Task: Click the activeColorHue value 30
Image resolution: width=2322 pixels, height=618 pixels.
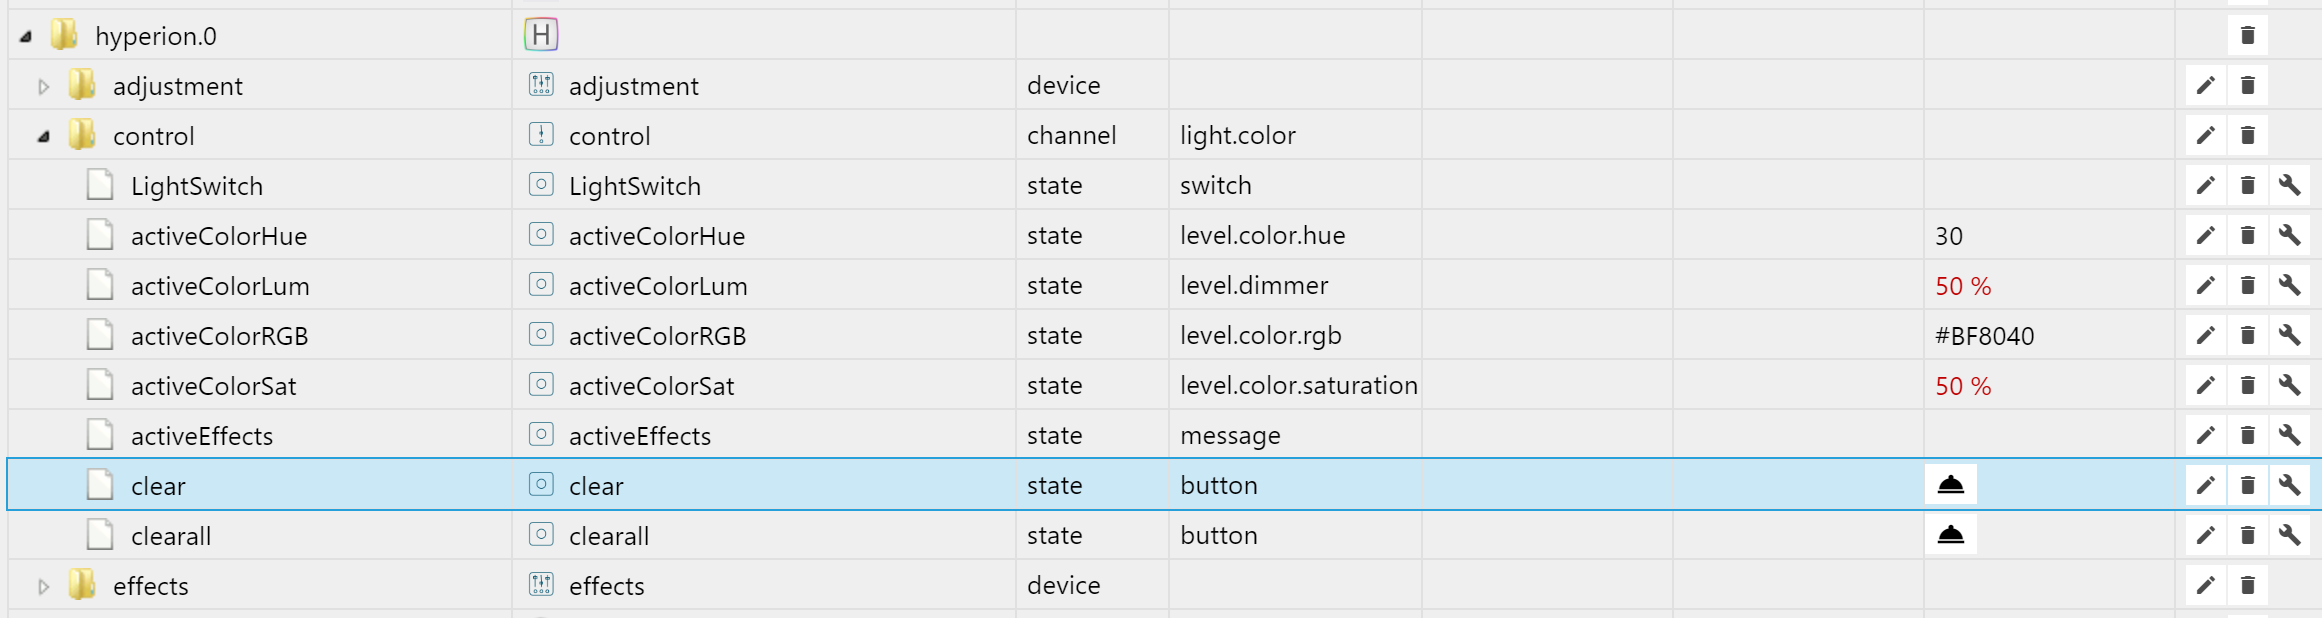Action: coord(1949,236)
